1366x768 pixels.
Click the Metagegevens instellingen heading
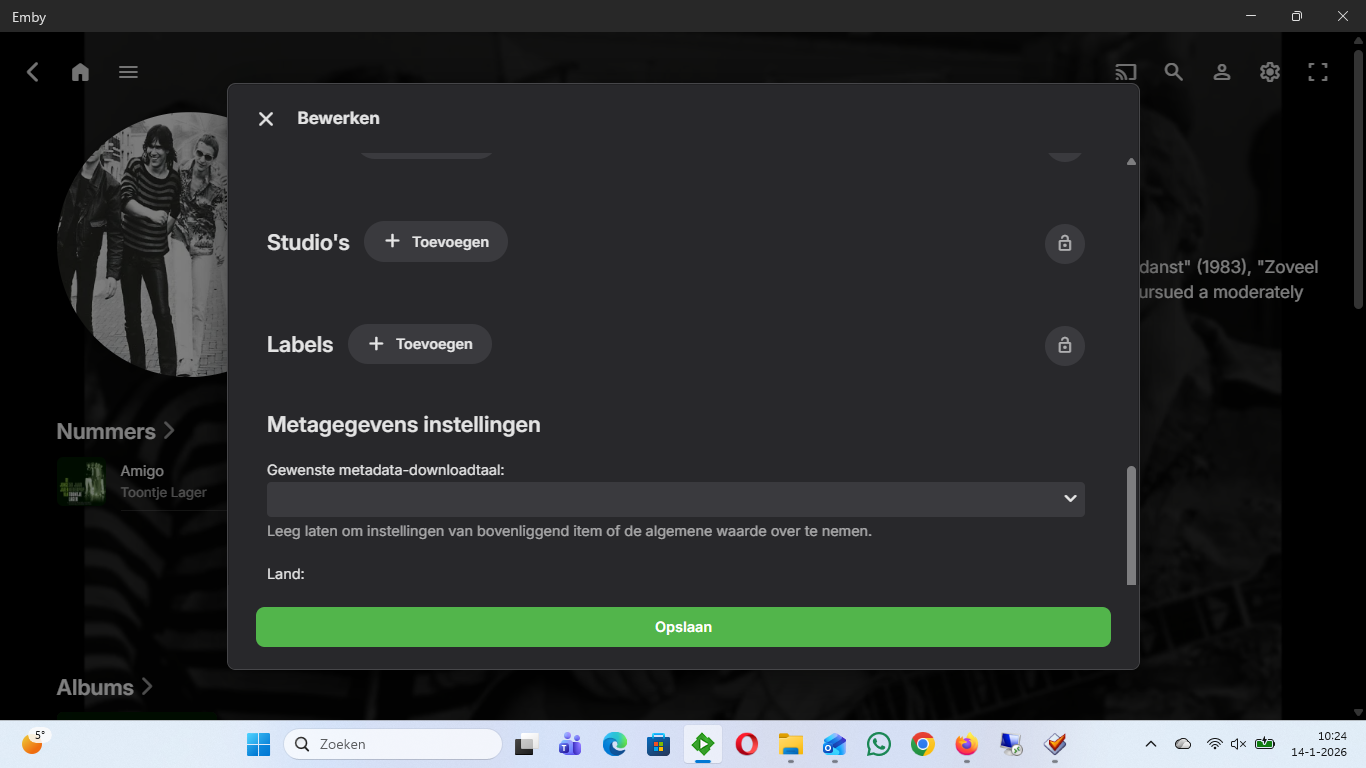[404, 424]
